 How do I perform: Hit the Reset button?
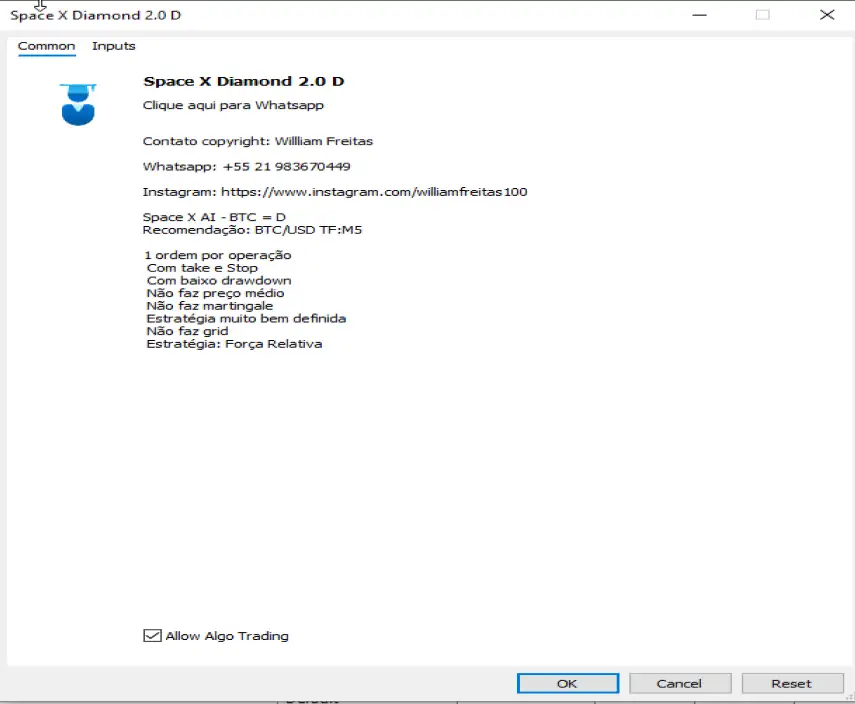tap(791, 683)
